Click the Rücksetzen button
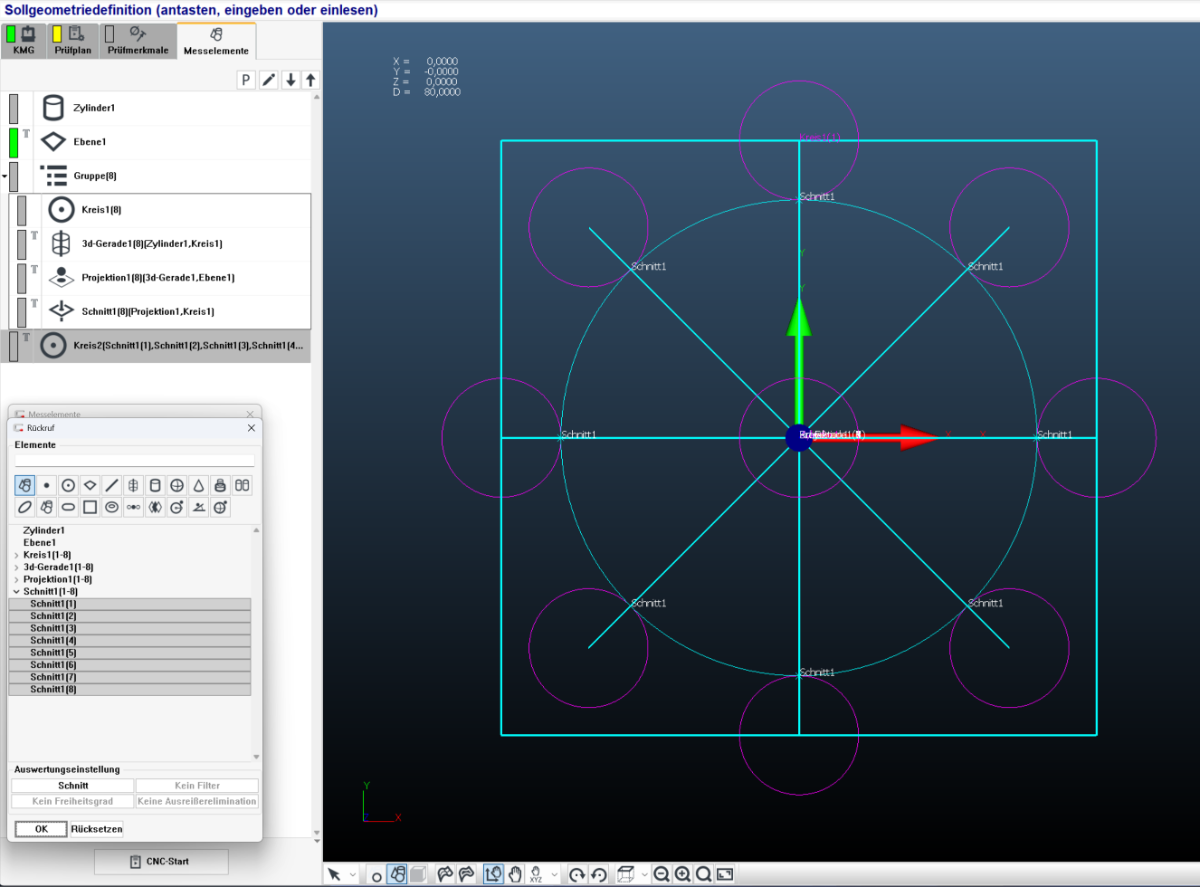 click(x=96, y=829)
